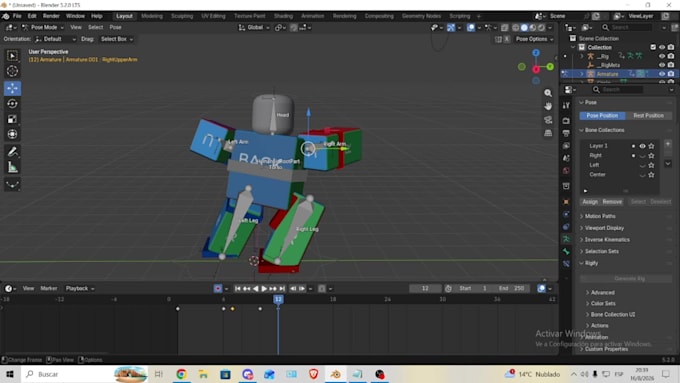Click the Z axis on the navigation gizmo
Screen dimensions: 680x383
pyautogui.click(x=536, y=53)
